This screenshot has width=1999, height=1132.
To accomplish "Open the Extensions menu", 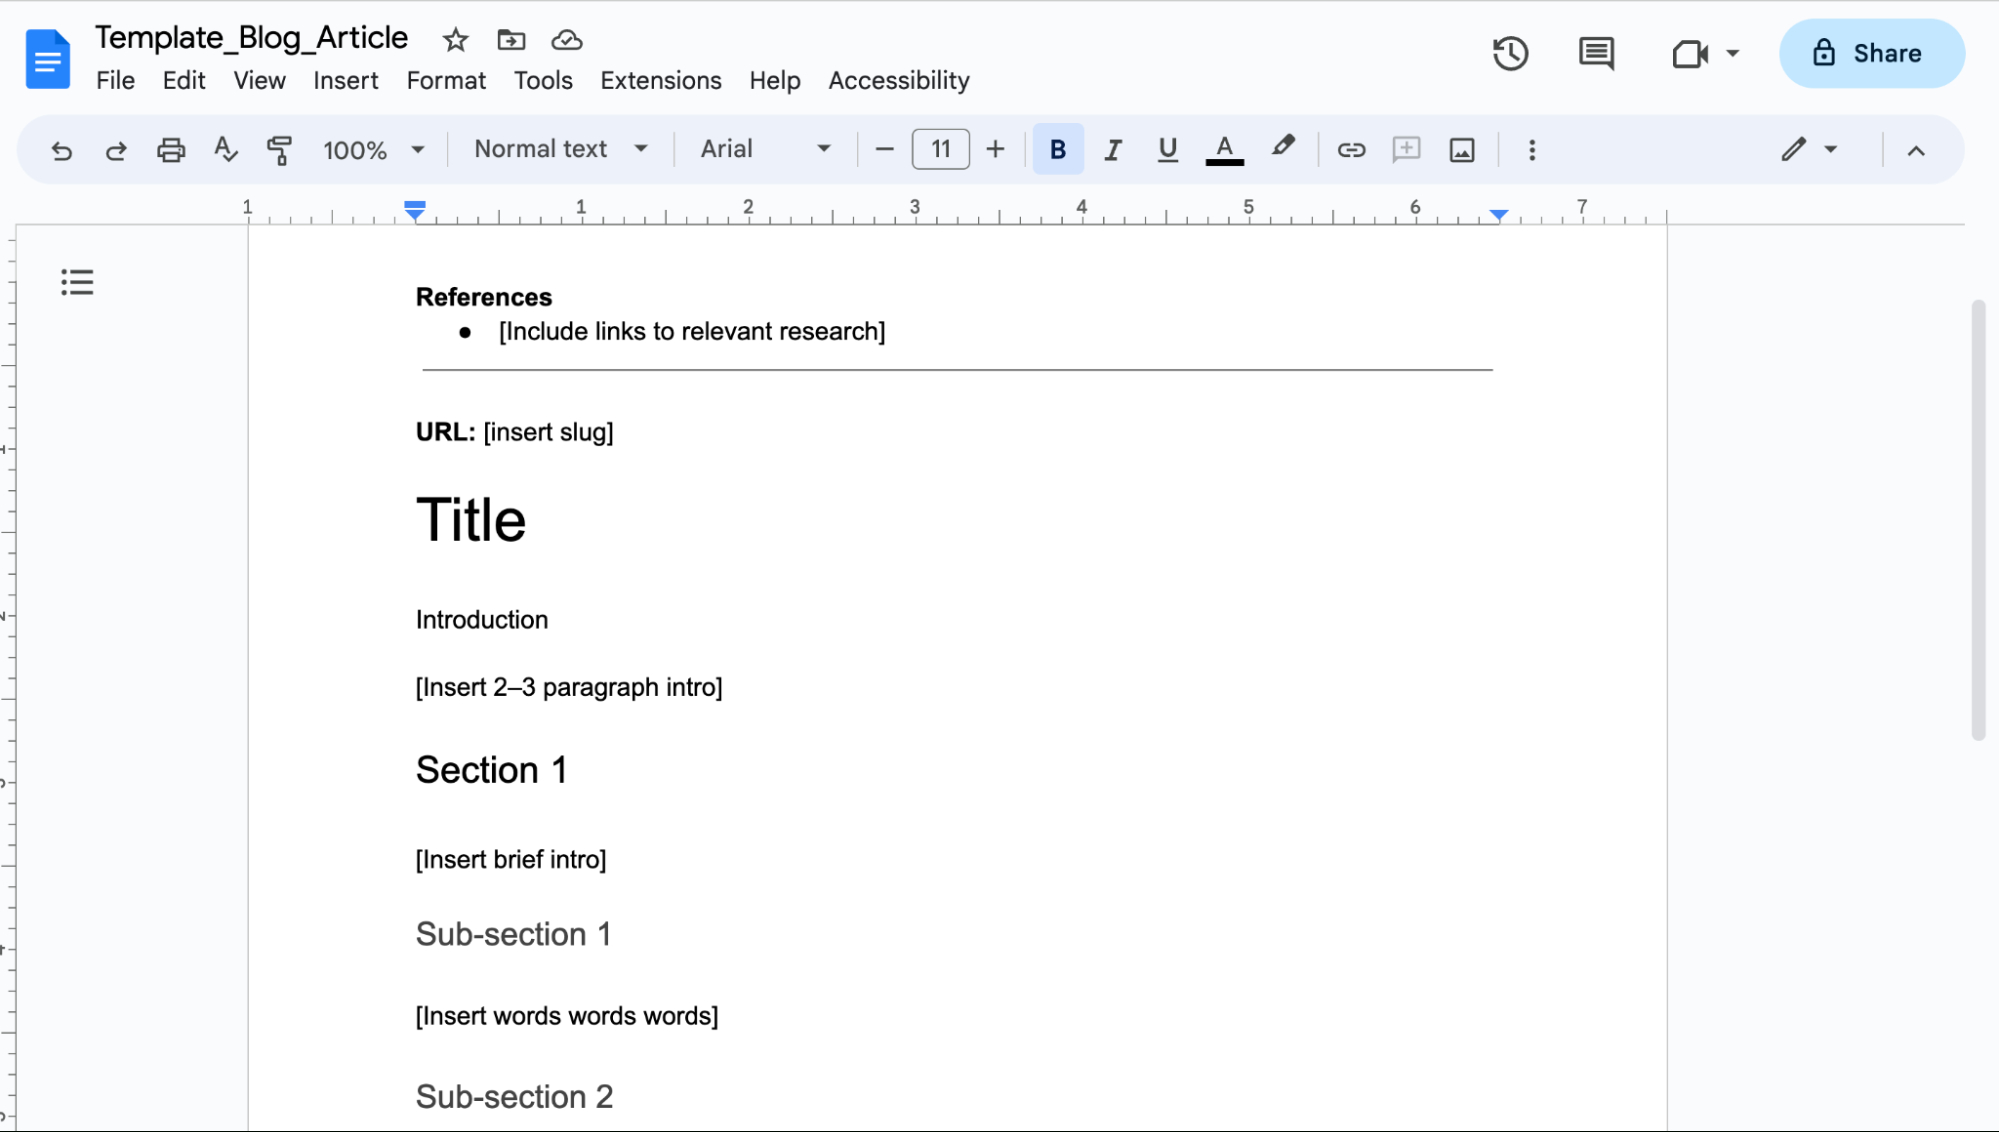I will (660, 80).
